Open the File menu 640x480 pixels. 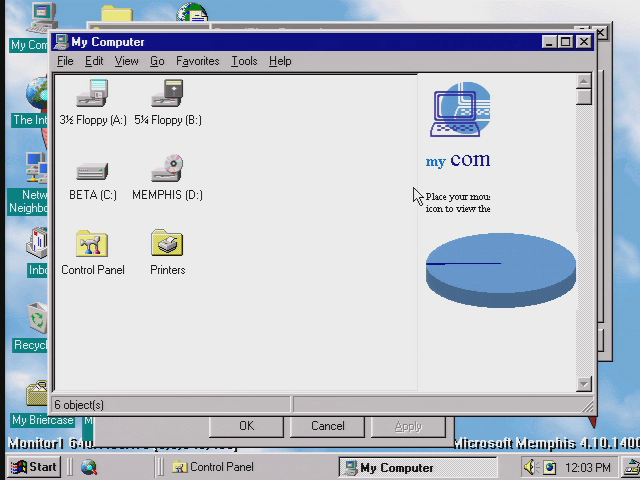(x=65, y=61)
